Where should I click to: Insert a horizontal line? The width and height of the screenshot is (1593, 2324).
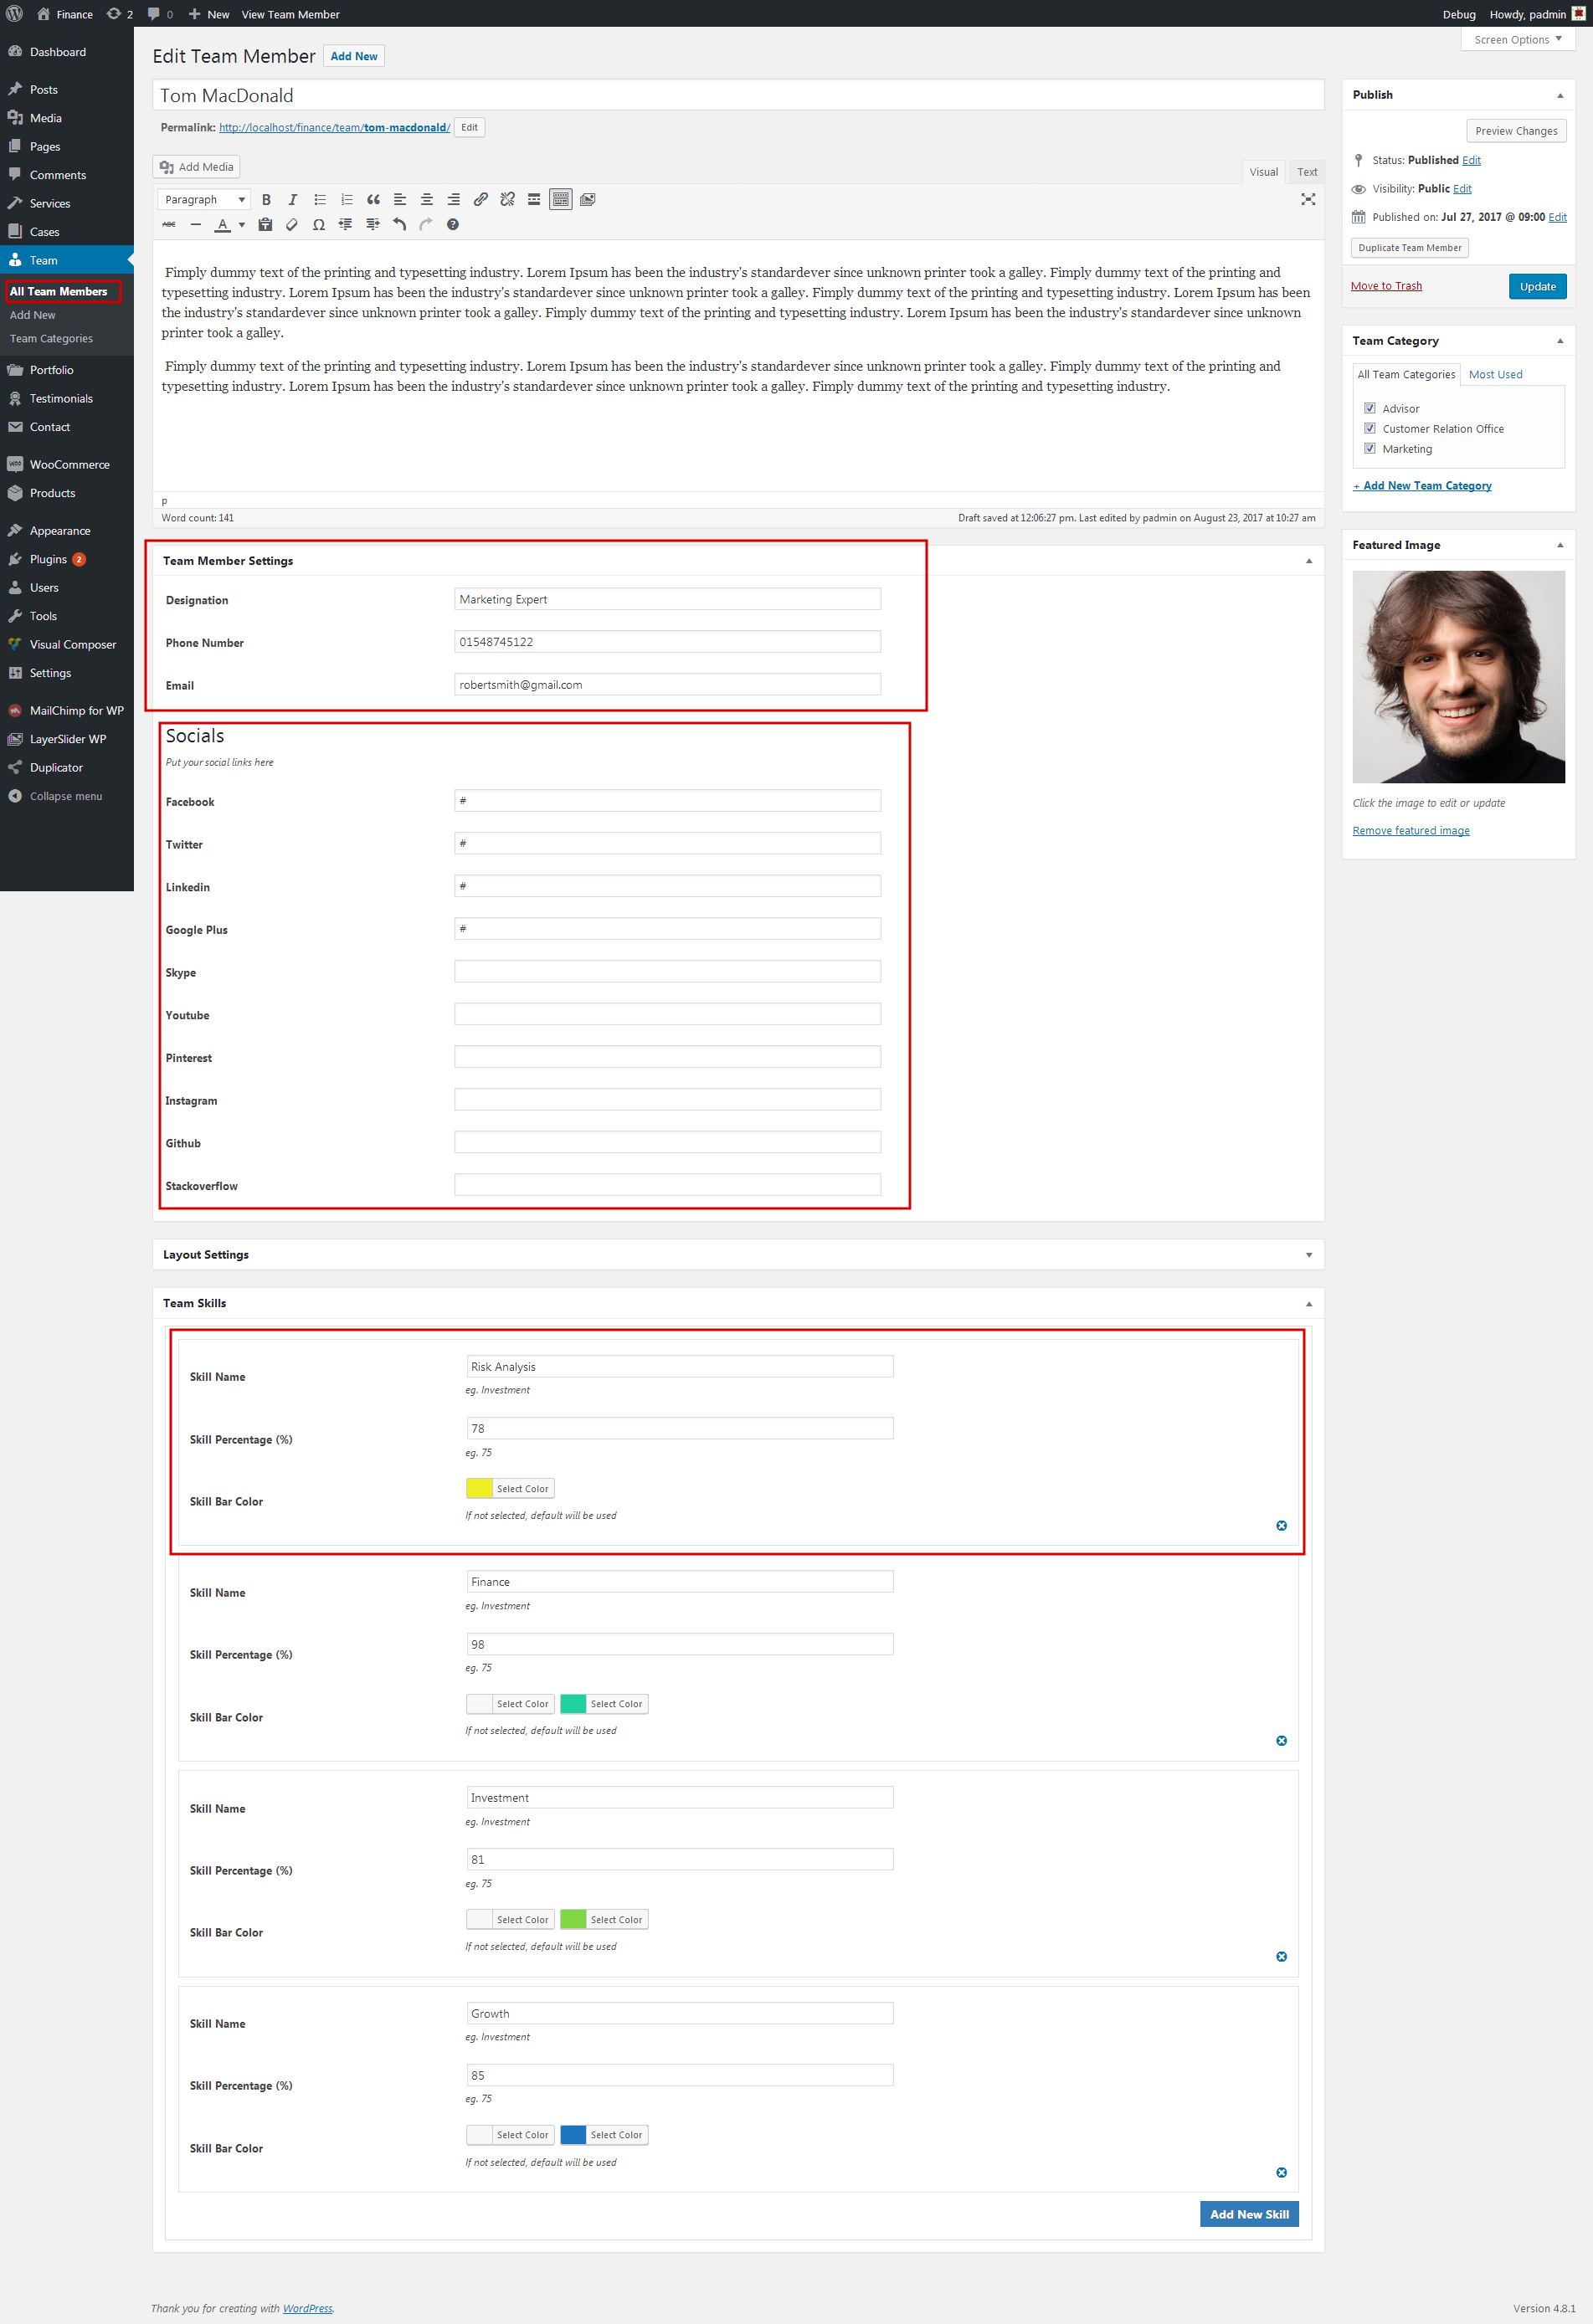tap(196, 225)
